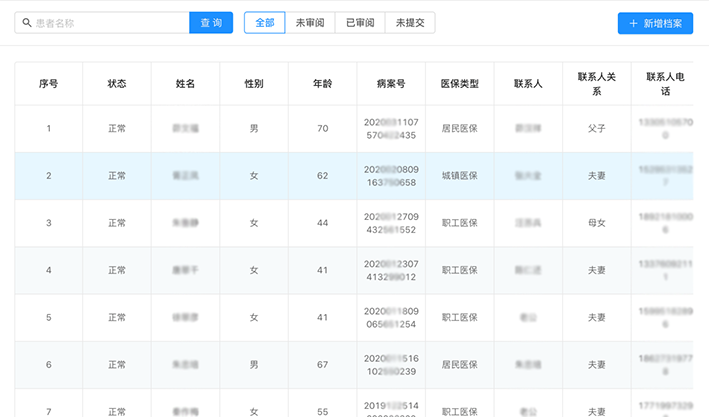Click the 联系人关系 column header
This screenshot has width=709, height=417.
[596, 84]
